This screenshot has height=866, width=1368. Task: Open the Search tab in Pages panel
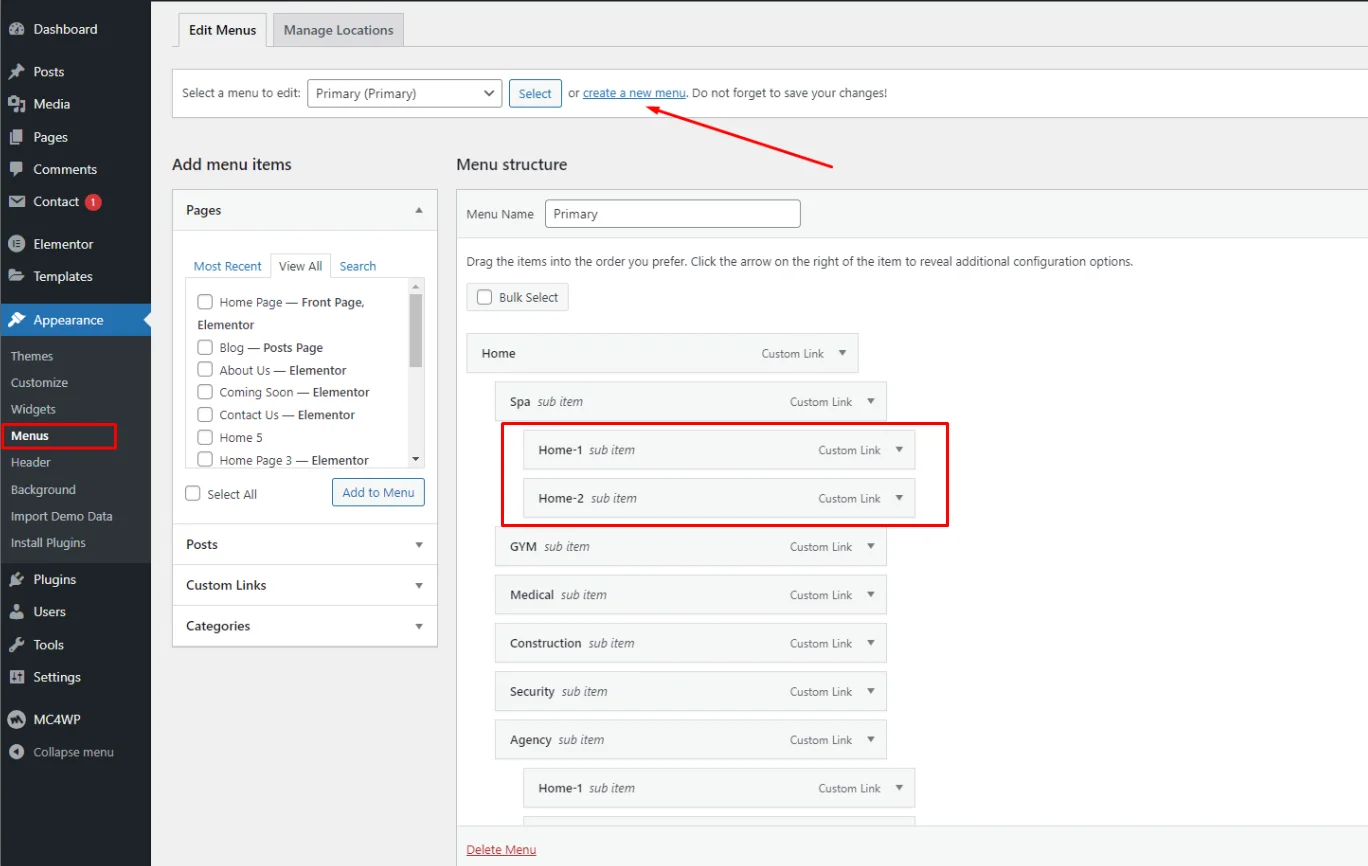click(357, 266)
